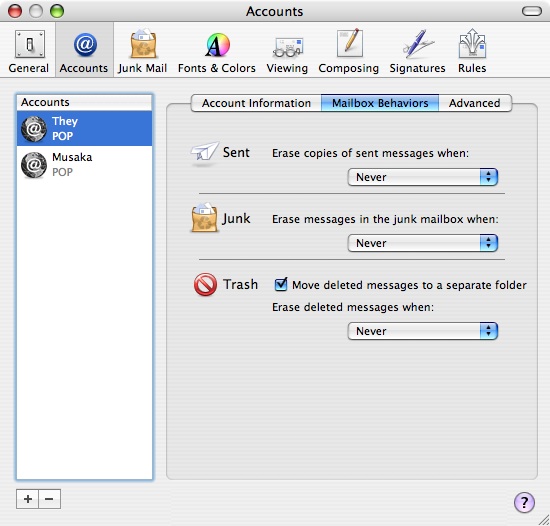
Task: Open the Composing preferences pane
Action: click(349, 51)
